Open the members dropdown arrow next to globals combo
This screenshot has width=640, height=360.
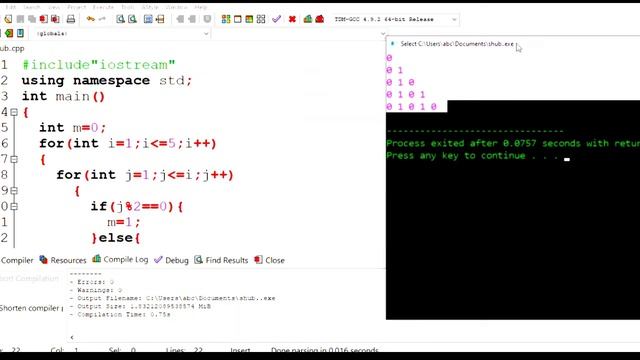(x=383, y=33)
